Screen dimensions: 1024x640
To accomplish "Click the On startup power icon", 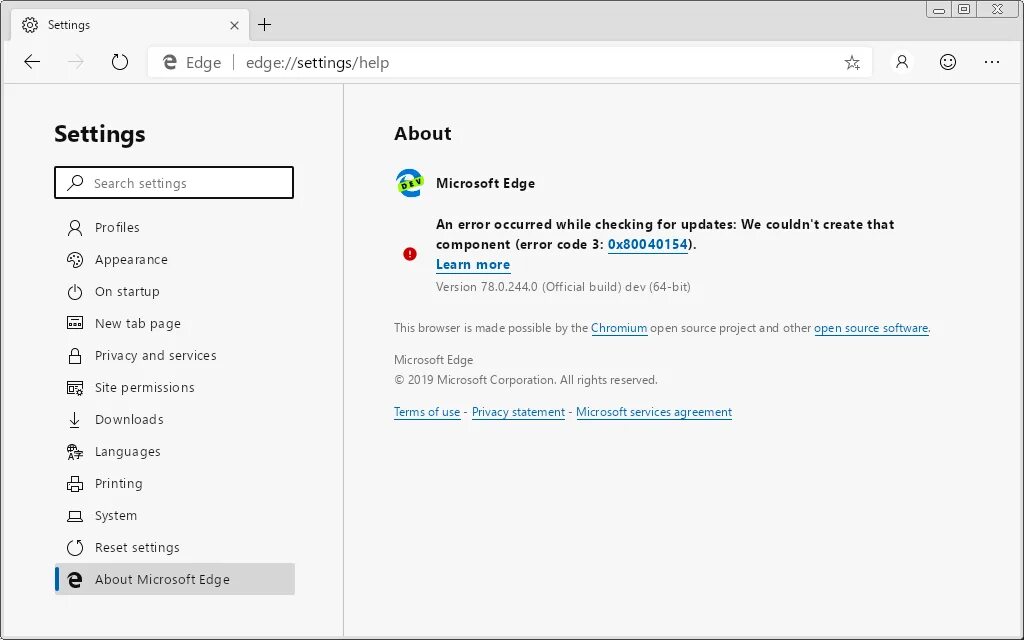I will (x=75, y=291).
